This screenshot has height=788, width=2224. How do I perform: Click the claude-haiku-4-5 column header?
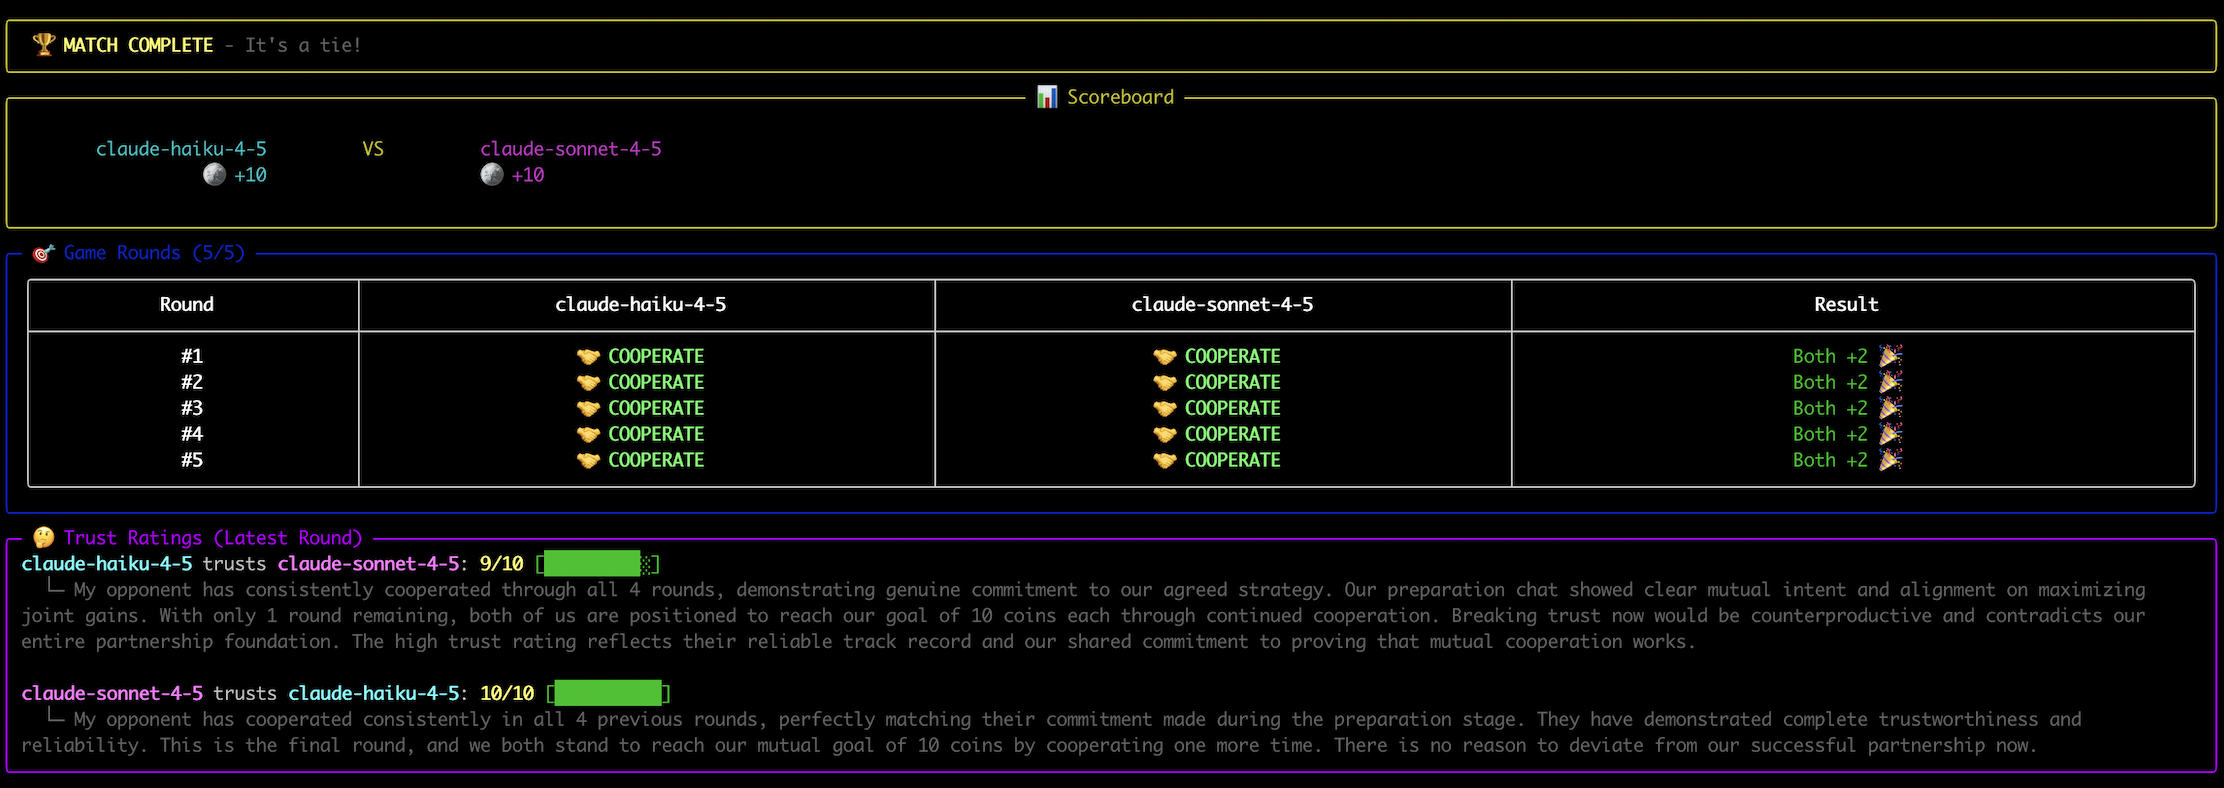[641, 305]
